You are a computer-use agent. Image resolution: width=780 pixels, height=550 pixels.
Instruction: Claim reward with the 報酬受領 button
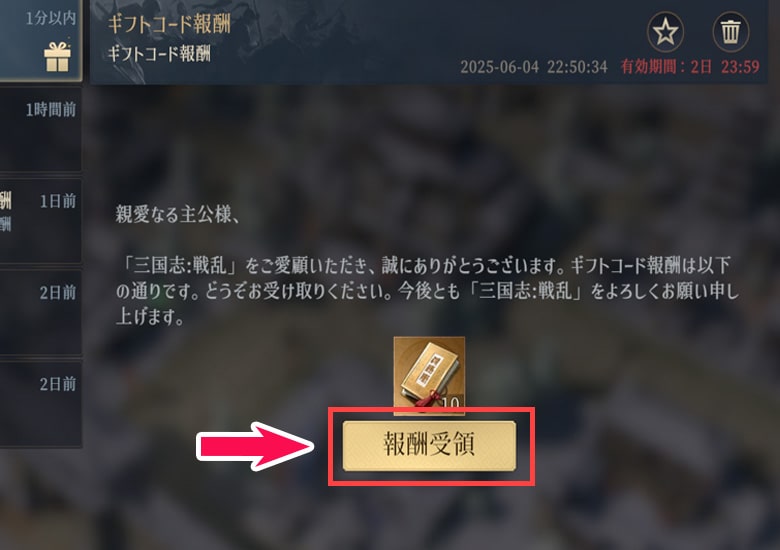429,445
